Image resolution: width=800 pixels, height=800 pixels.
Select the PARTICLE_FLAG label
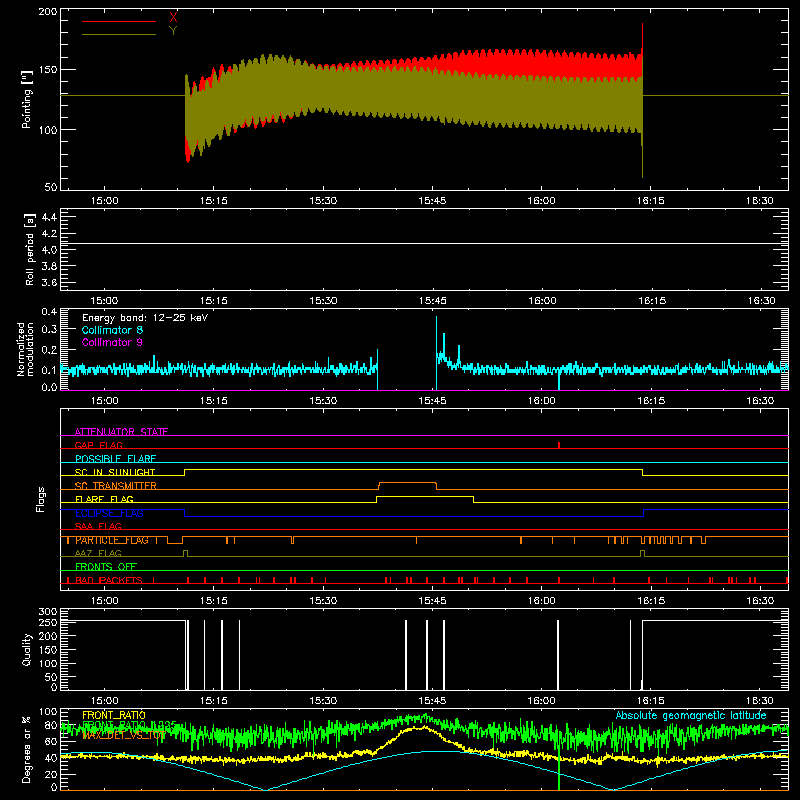point(112,540)
